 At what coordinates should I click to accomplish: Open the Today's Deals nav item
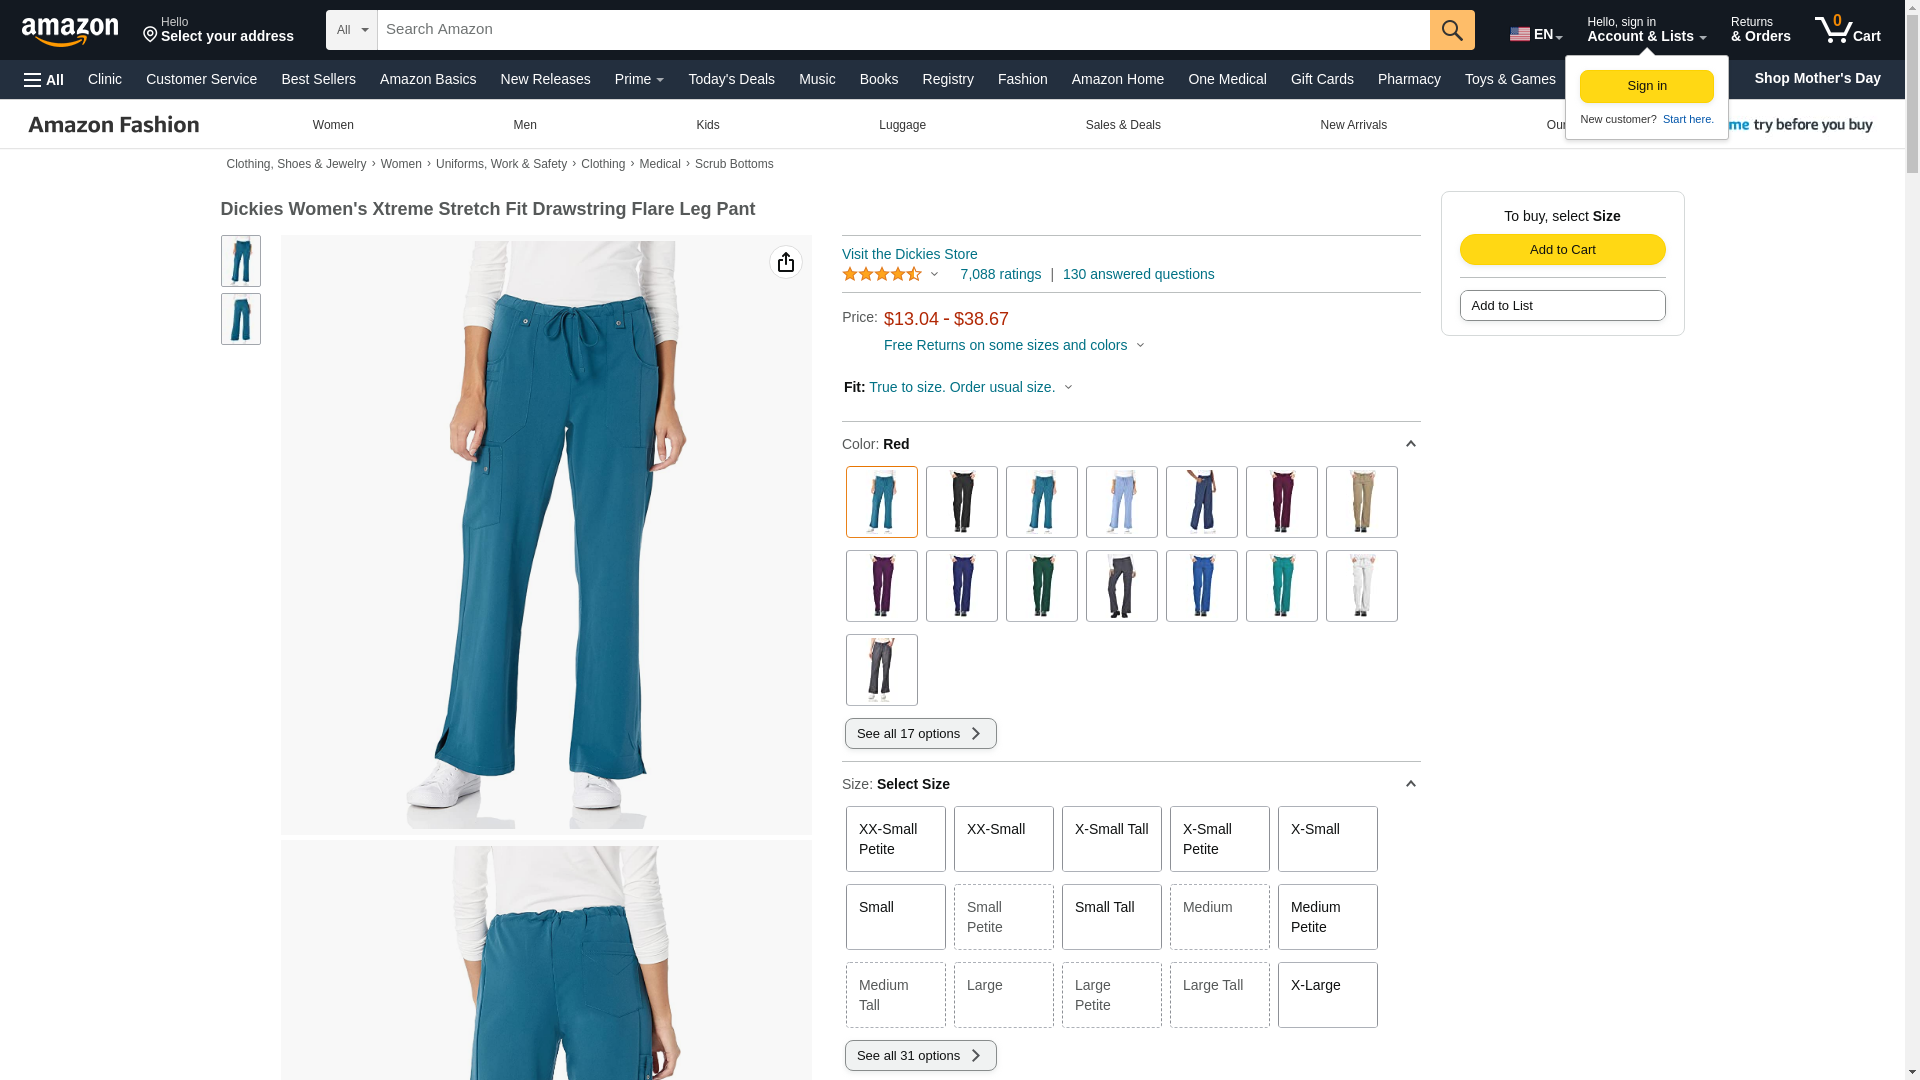point(731,79)
